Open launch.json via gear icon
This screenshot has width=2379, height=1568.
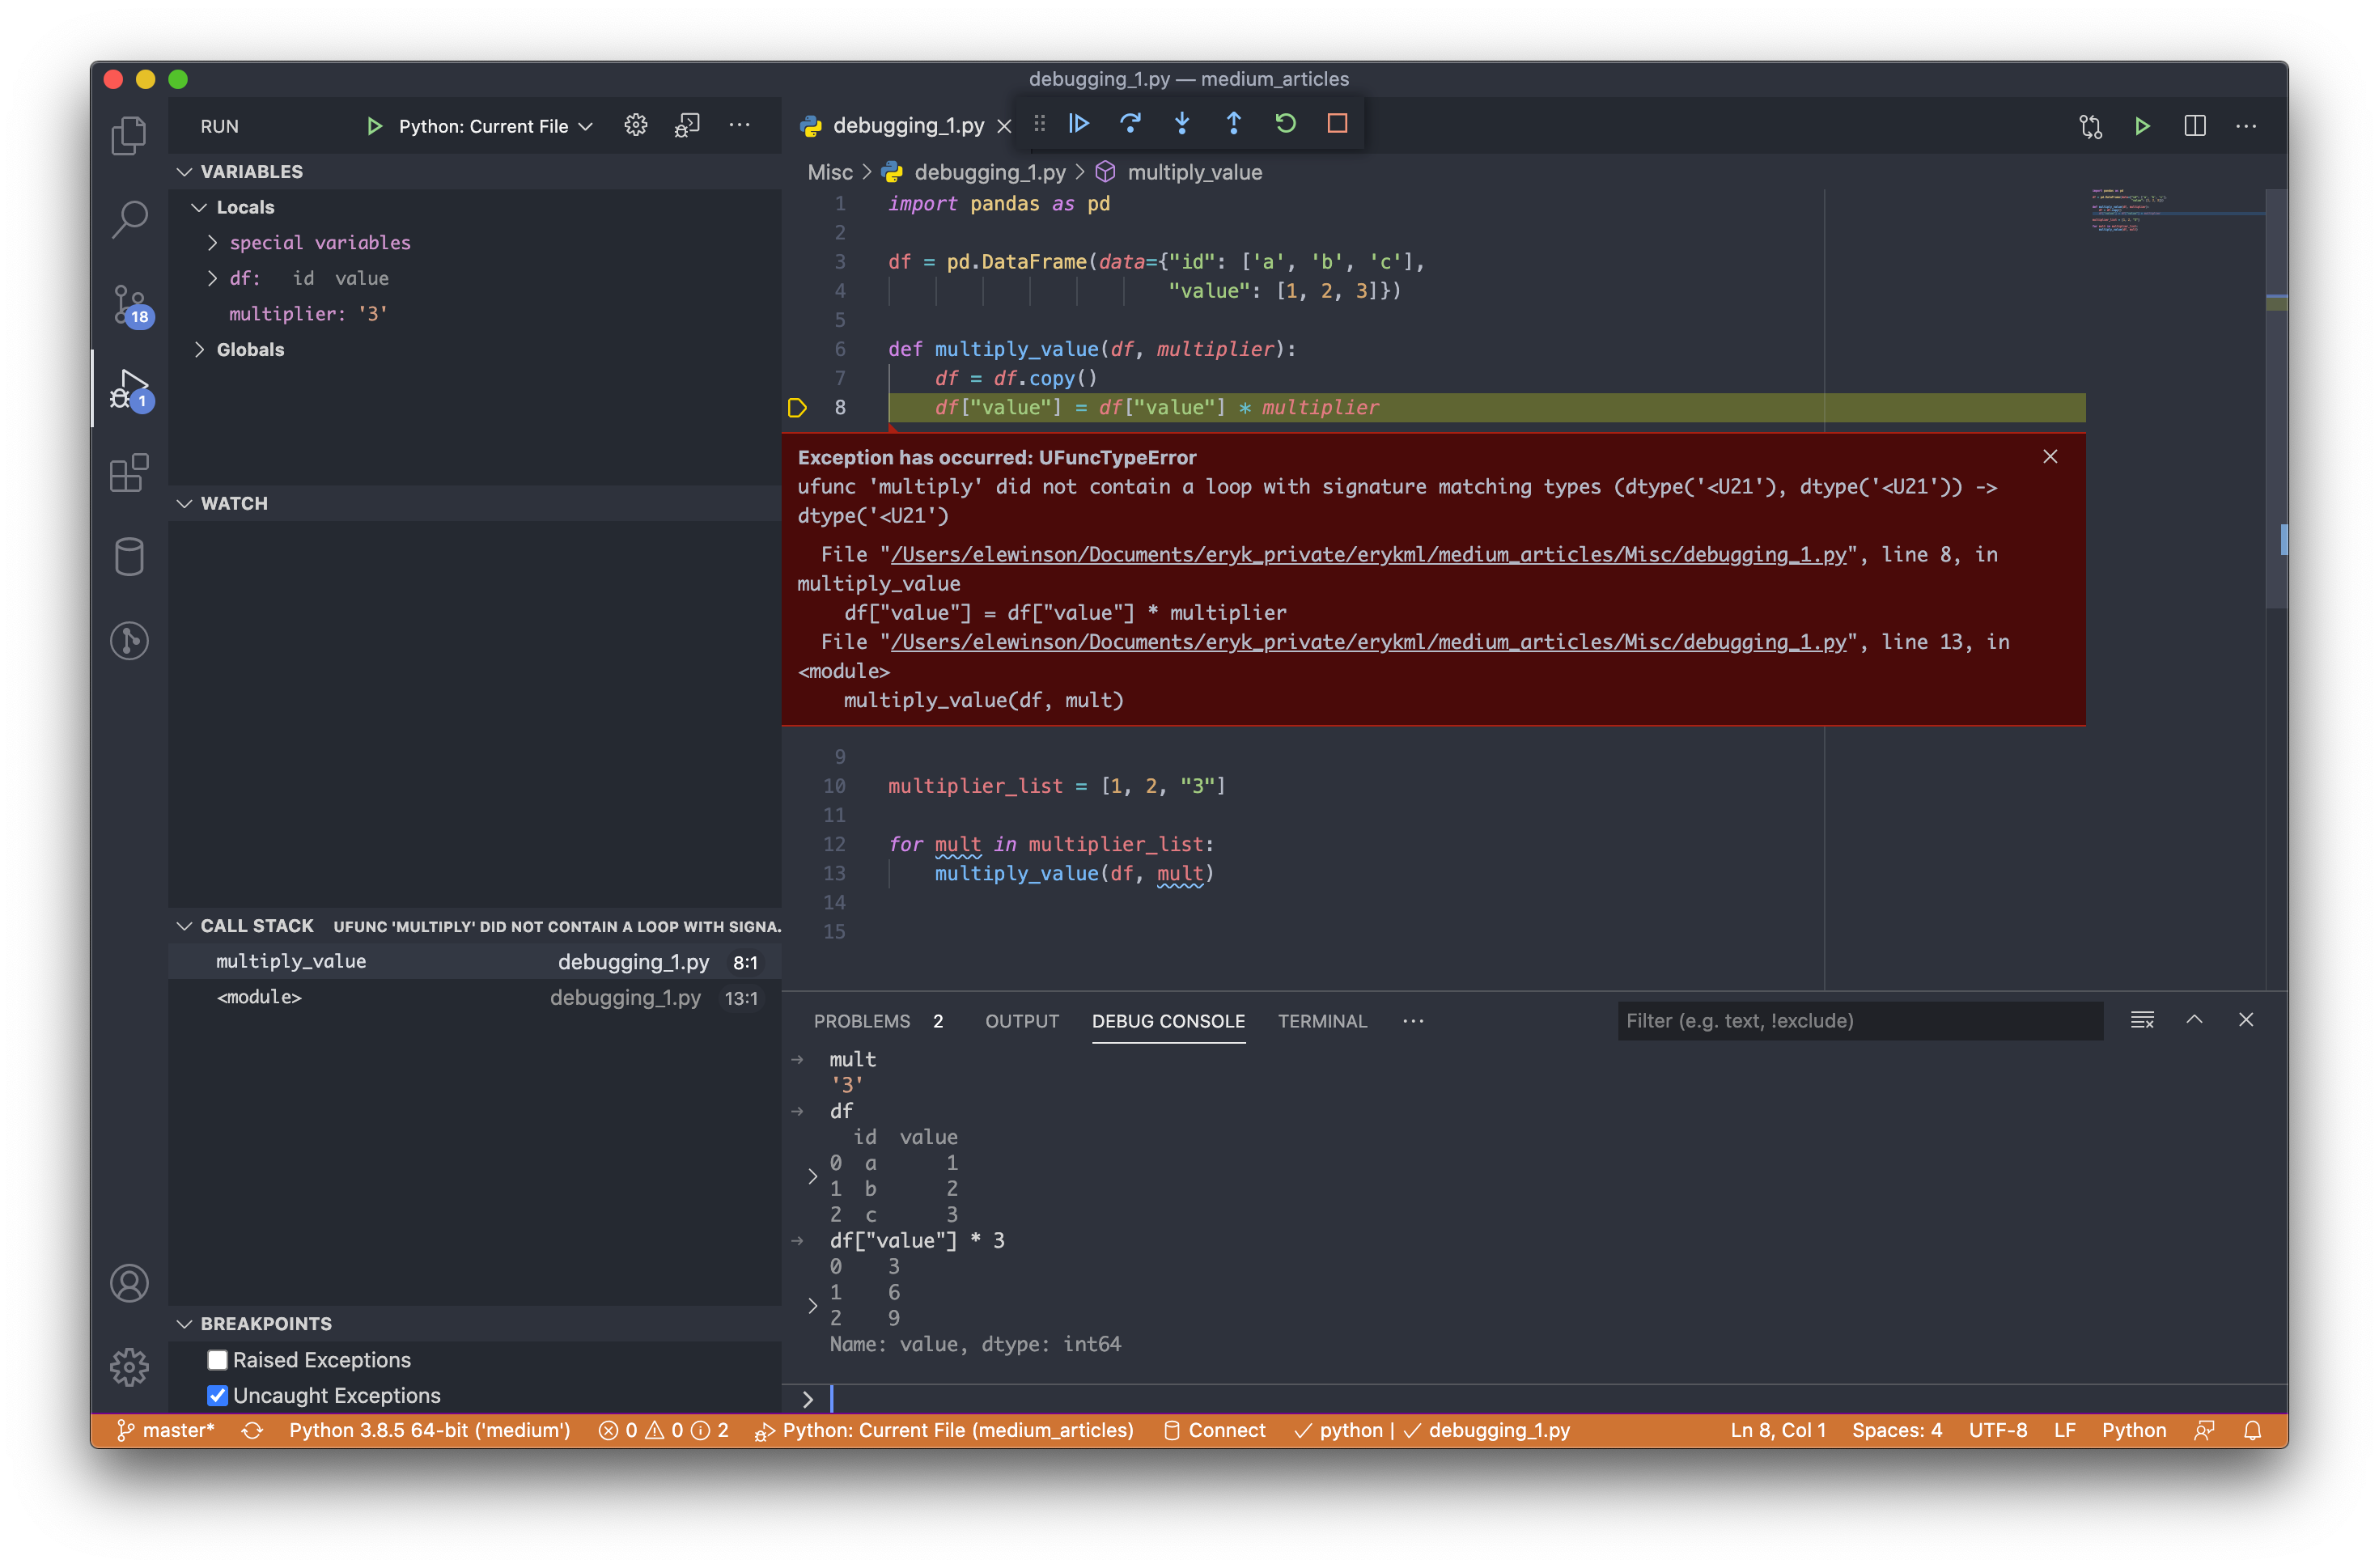(636, 126)
